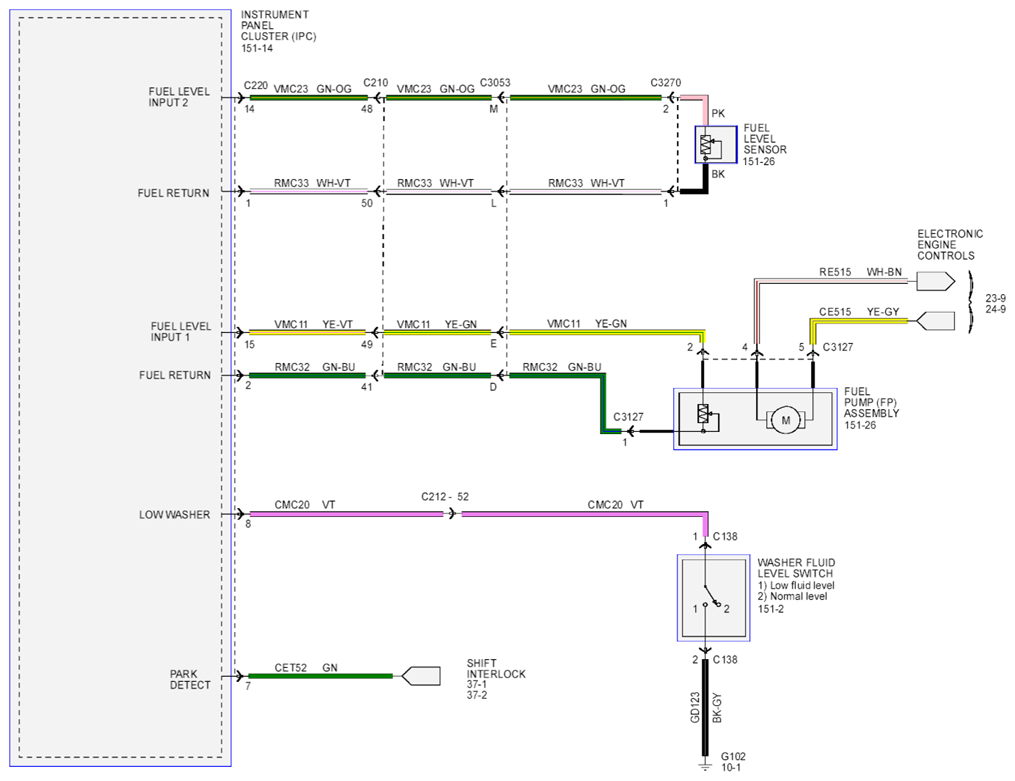The height and width of the screenshot is (781, 1015).
Task: Open the 10-1 ground G102 reference
Action: coord(731,767)
